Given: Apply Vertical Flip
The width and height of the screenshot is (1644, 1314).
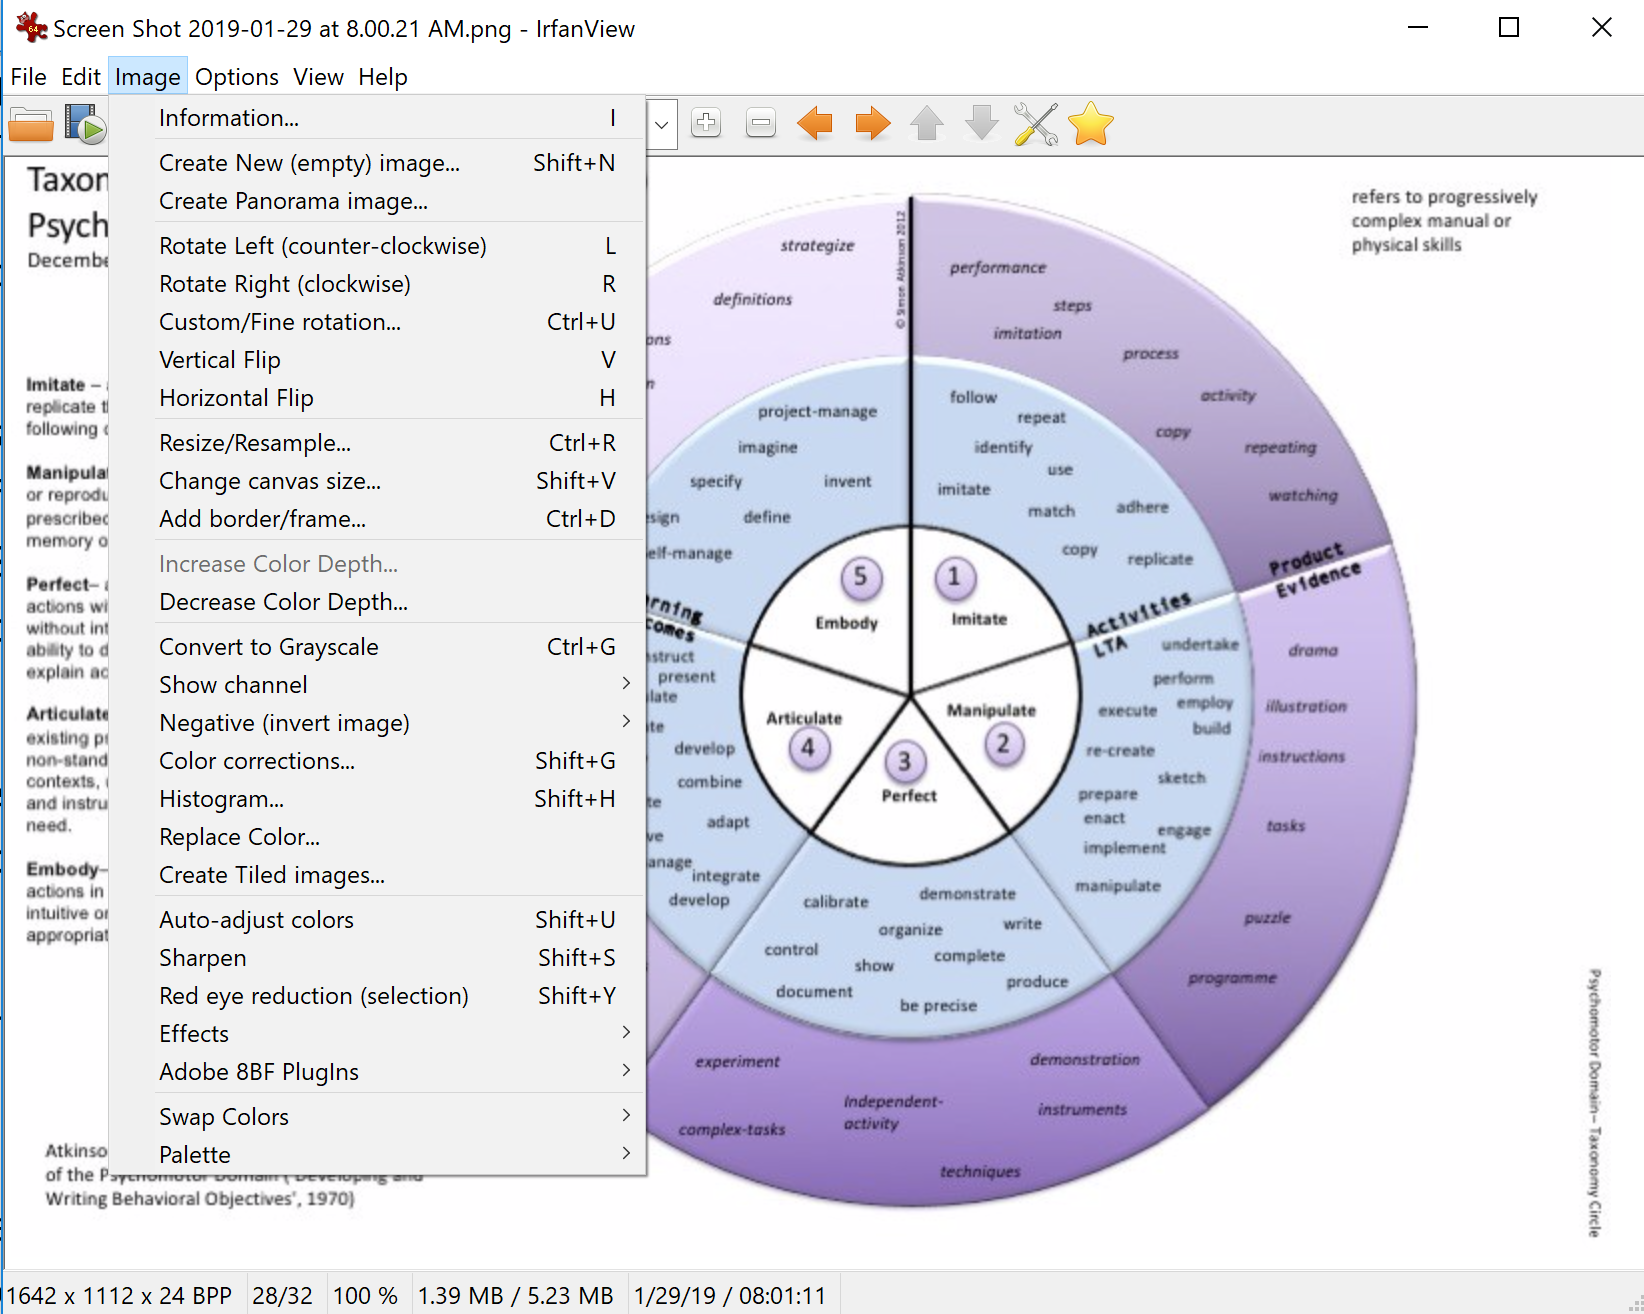Looking at the screenshot, I should pyautogui.click(x=377, y=360).
